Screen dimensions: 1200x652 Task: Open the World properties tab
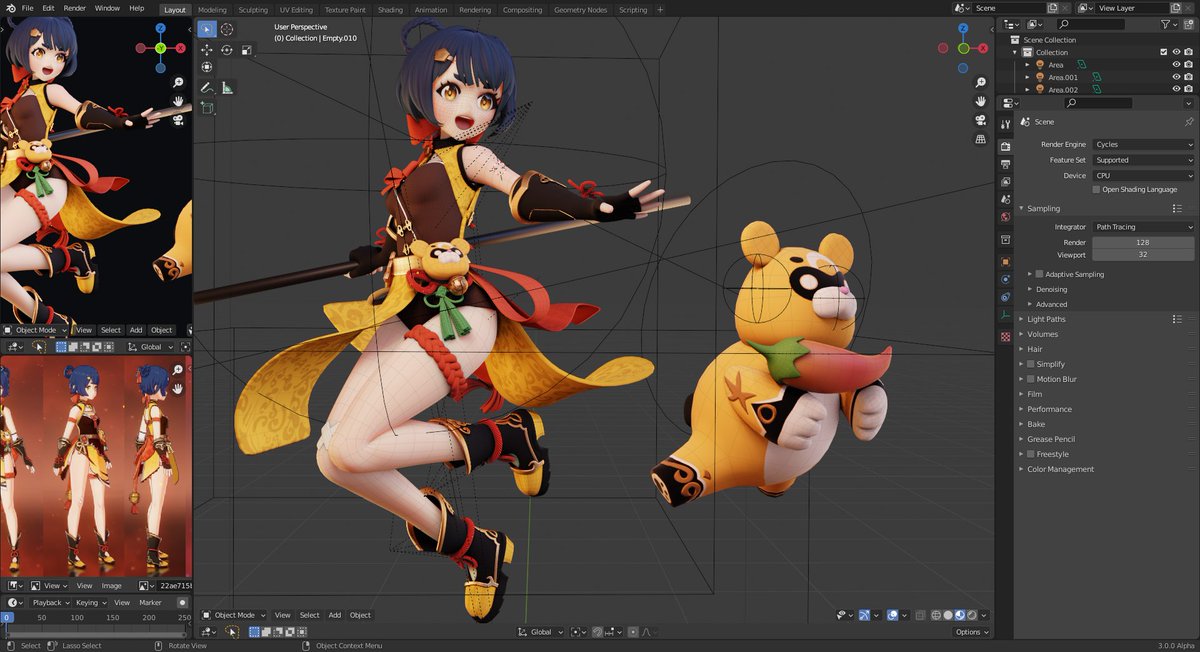click(1005, 216)
